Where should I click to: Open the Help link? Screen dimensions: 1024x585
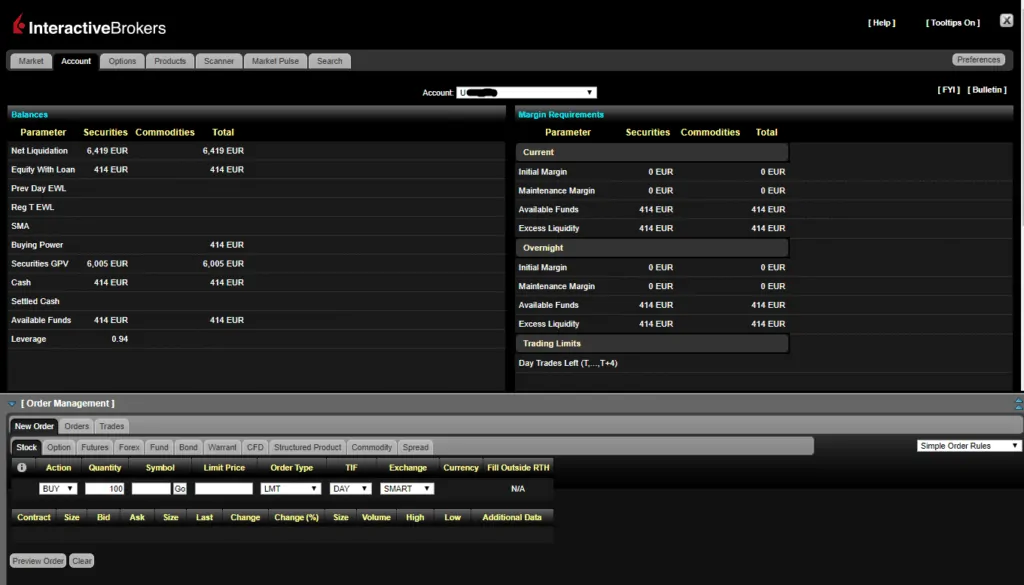882,23
